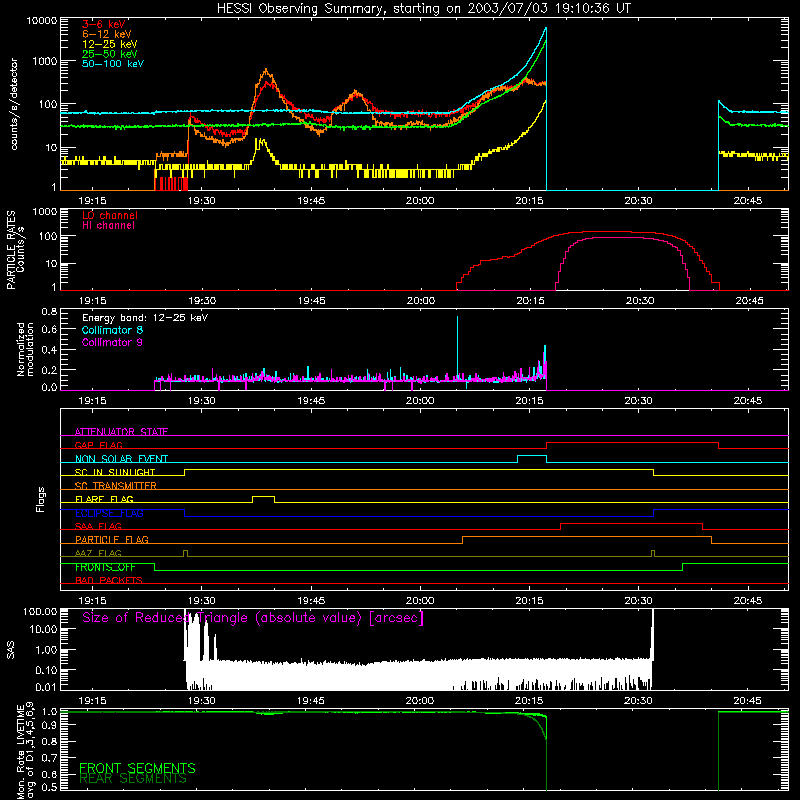The height and width of the screenshot is (800, 800).
Task: Select the Collimator 8 legend entry
Action: pyautogui.click(x=112, y=330)
